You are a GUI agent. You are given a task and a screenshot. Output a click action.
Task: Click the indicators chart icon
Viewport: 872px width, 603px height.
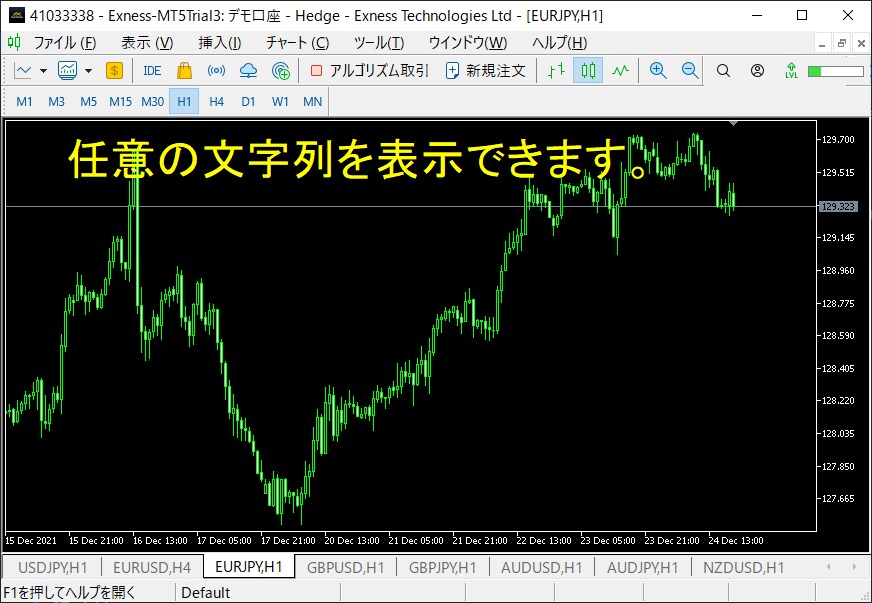pos(67,71)
